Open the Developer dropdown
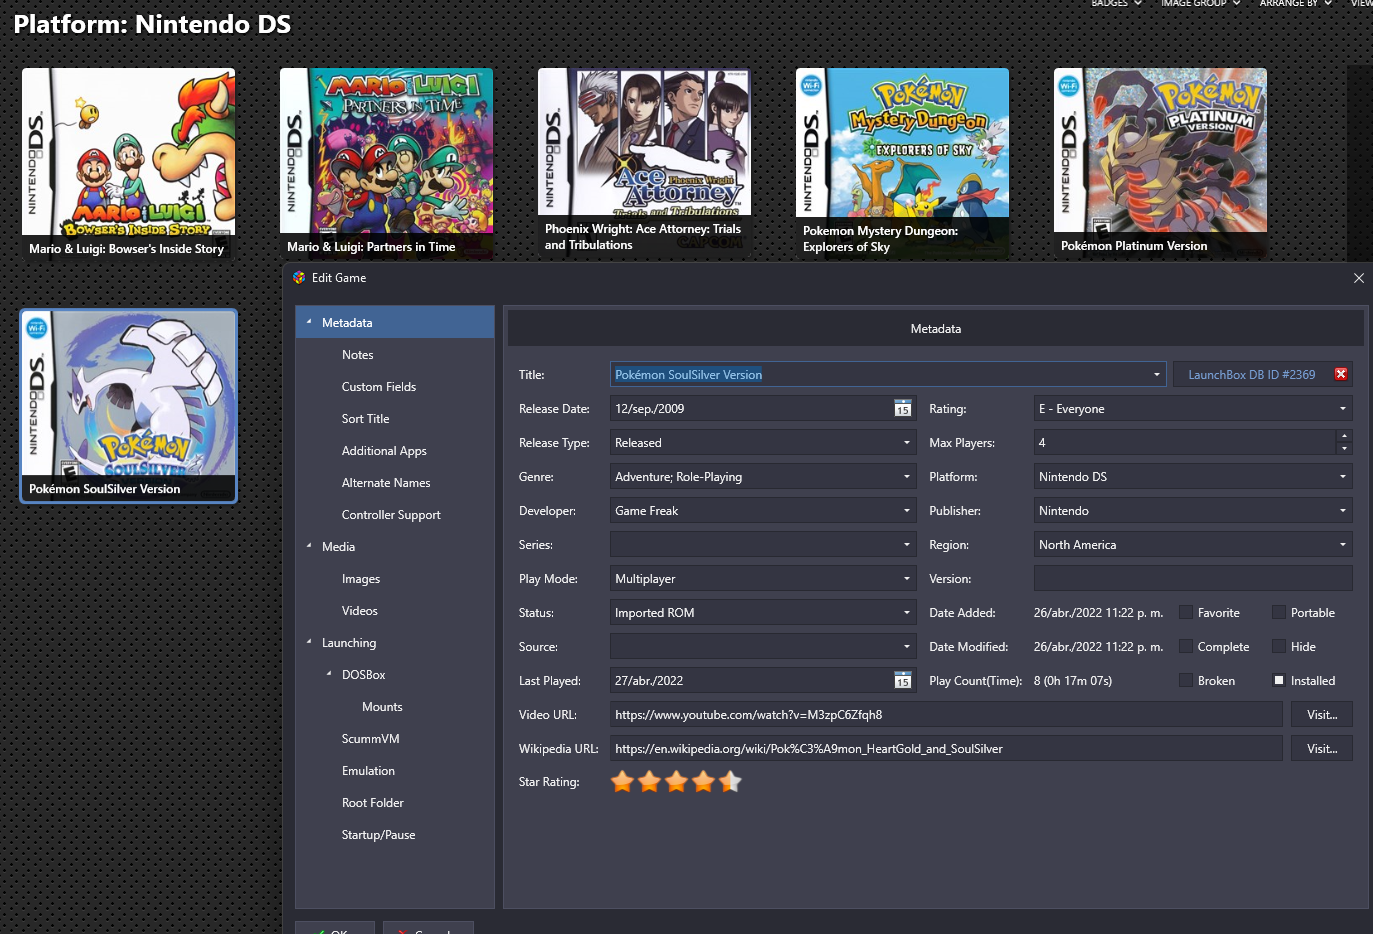The height and width of the screenshot is (934, 1373). coord(907,511)
